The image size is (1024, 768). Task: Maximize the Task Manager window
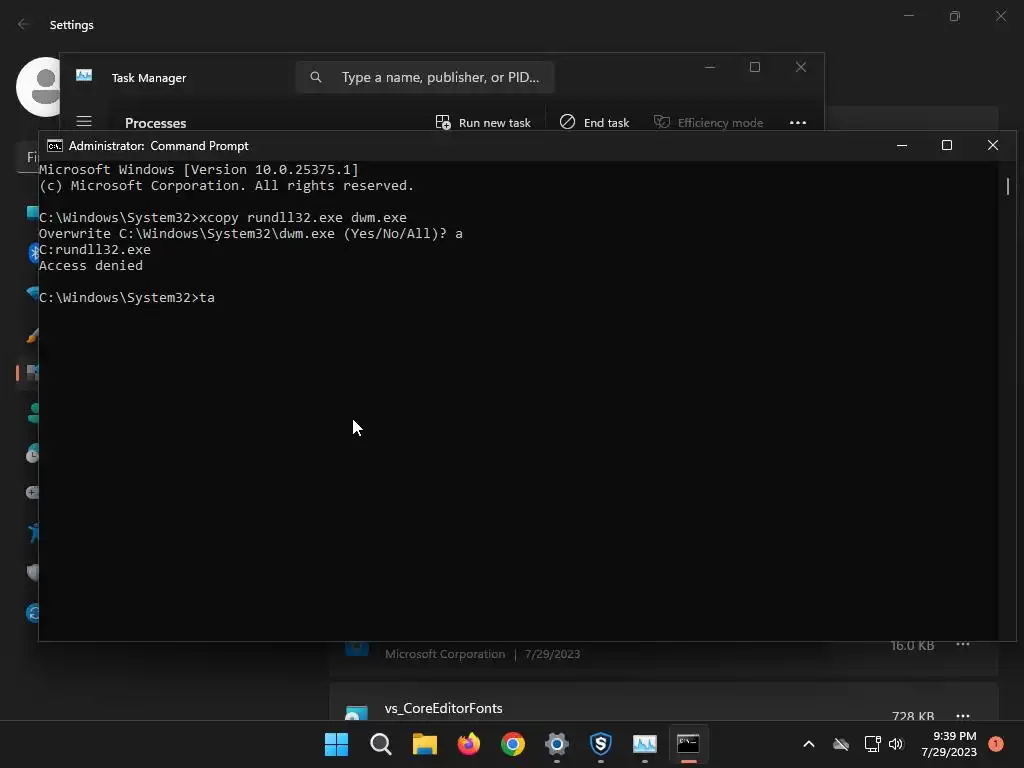tap(755, 67)
